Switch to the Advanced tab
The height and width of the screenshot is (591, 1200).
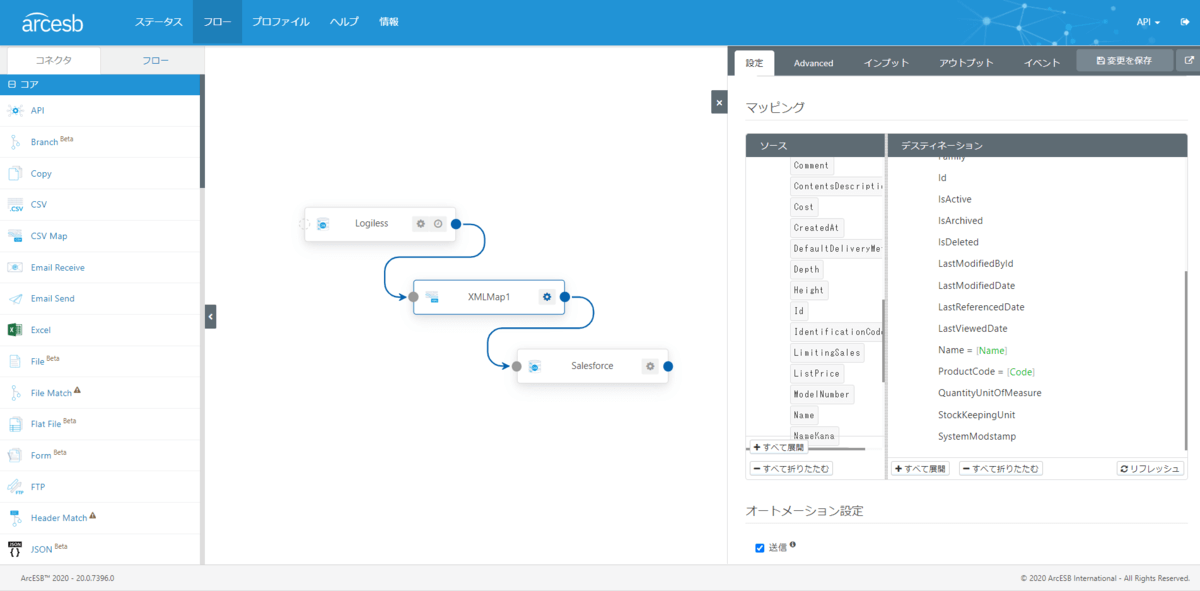coord(813,63)
